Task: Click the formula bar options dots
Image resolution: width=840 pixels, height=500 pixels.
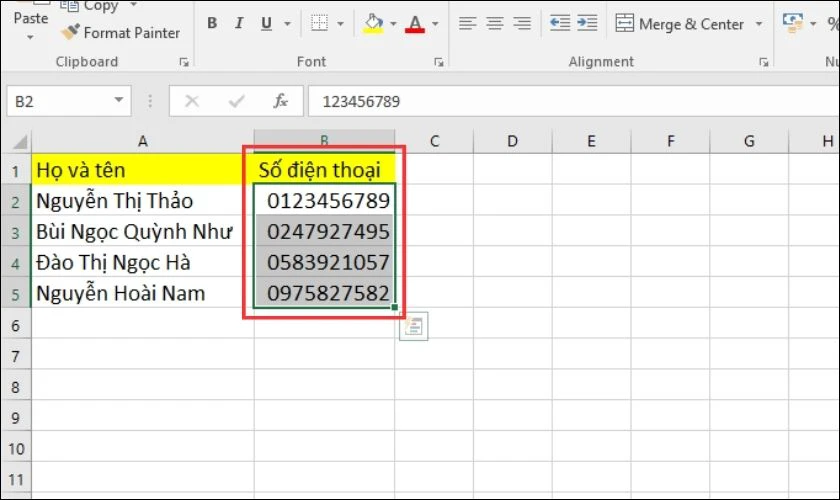Action: 150,101
